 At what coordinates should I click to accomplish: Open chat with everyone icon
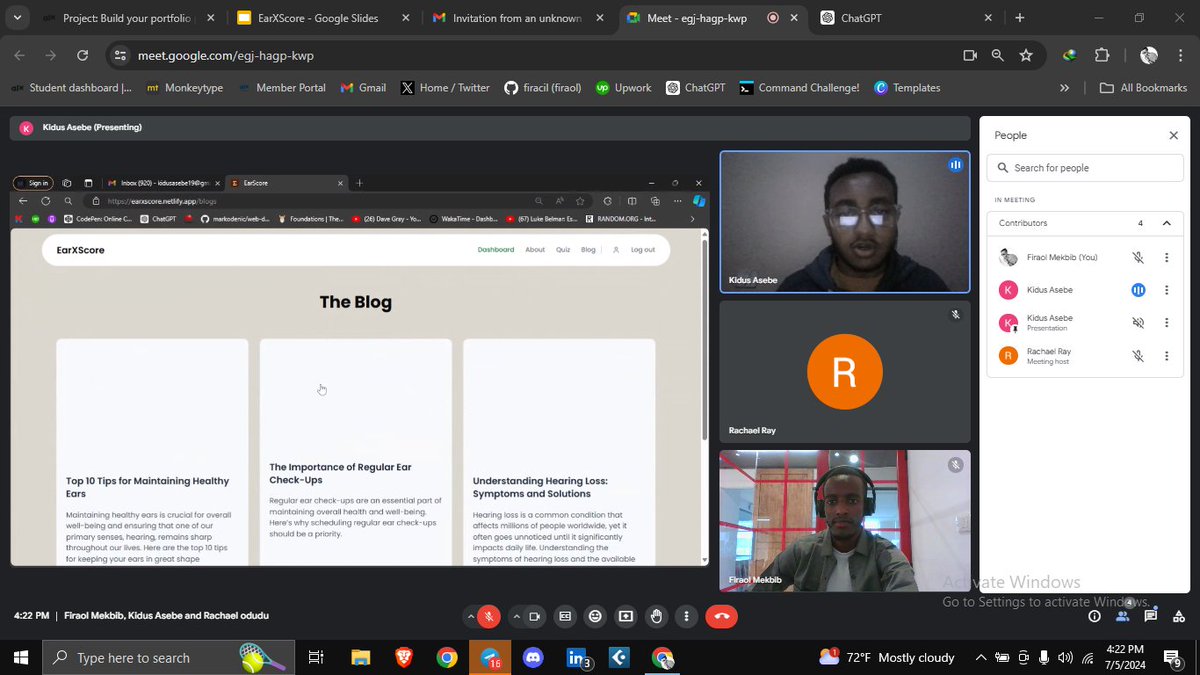point(1151,617)
